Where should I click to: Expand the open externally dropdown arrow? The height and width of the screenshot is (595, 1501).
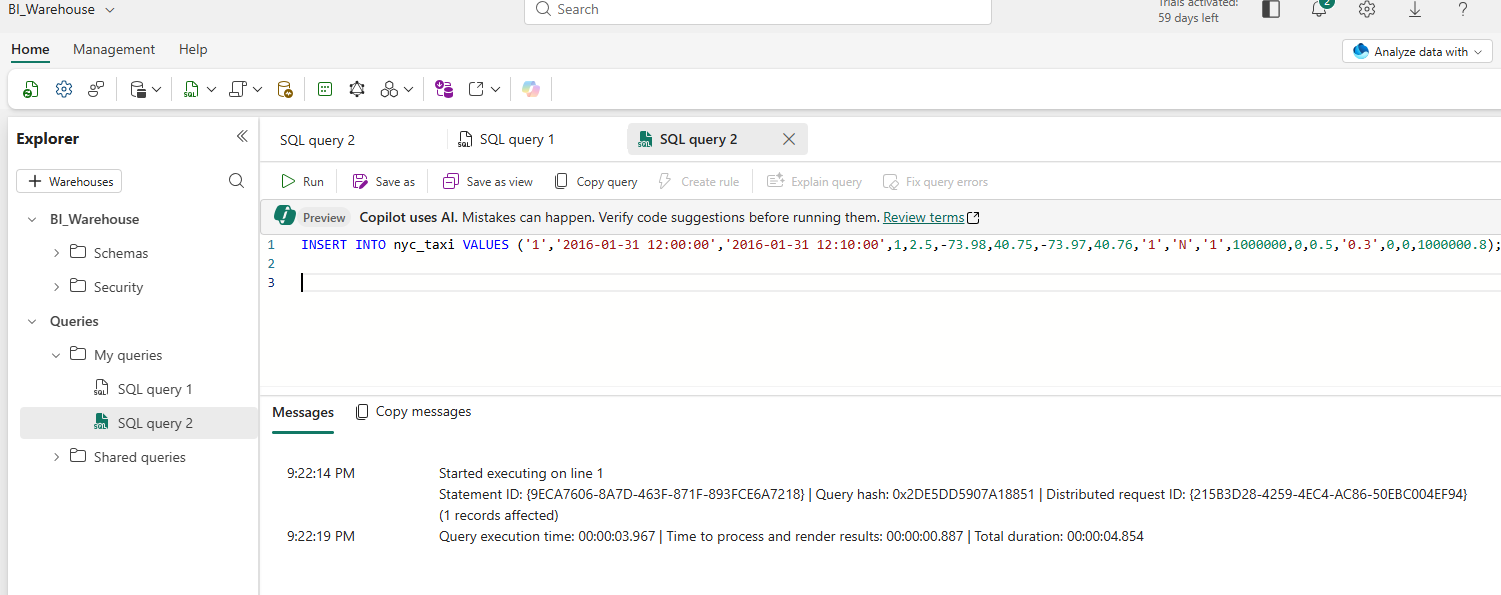495,90
